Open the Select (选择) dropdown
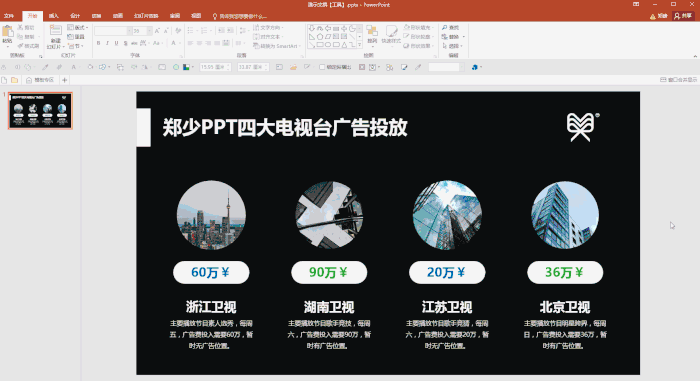Viewport: 700px width, 381px height. (452, 46)
